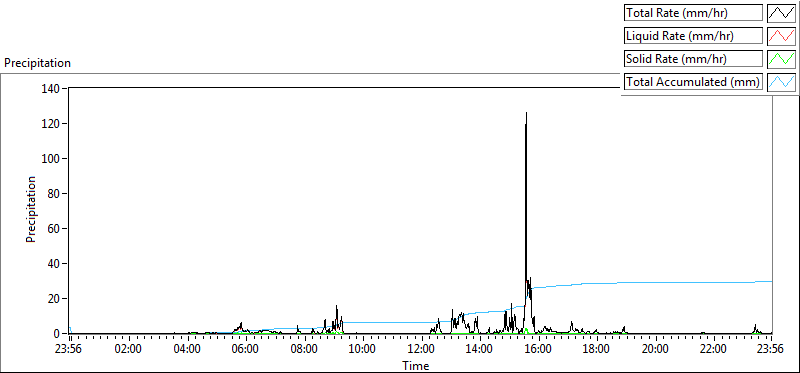Click the 10:00 time axis label
Viewport: 800px width, 373px height.
362,349
